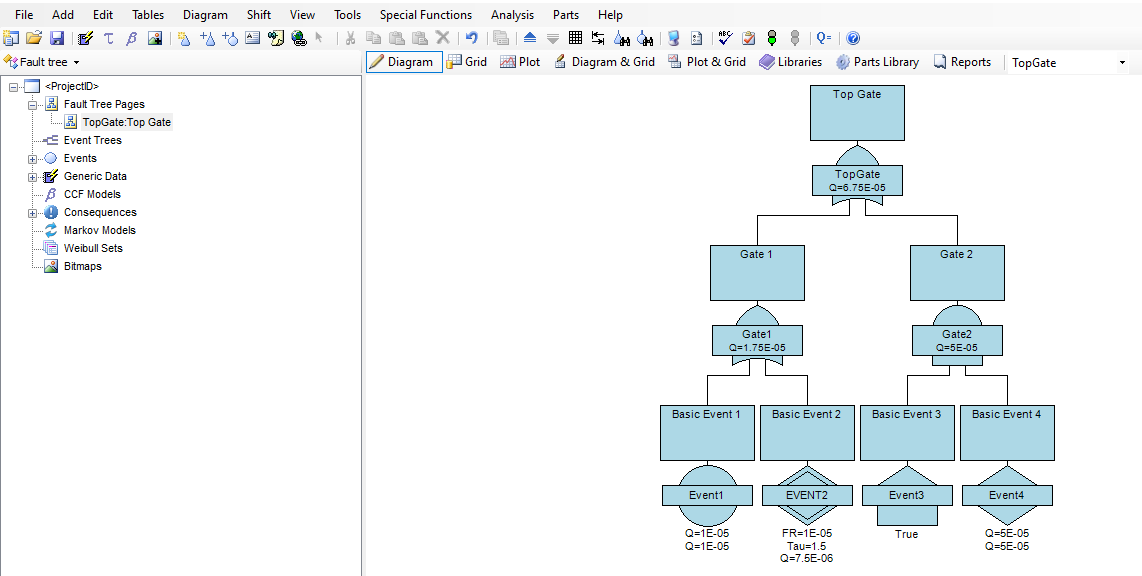Viewport: 1142px width, 576px height.
Task: Open the Parts Library view
Action: coord(877,62)
